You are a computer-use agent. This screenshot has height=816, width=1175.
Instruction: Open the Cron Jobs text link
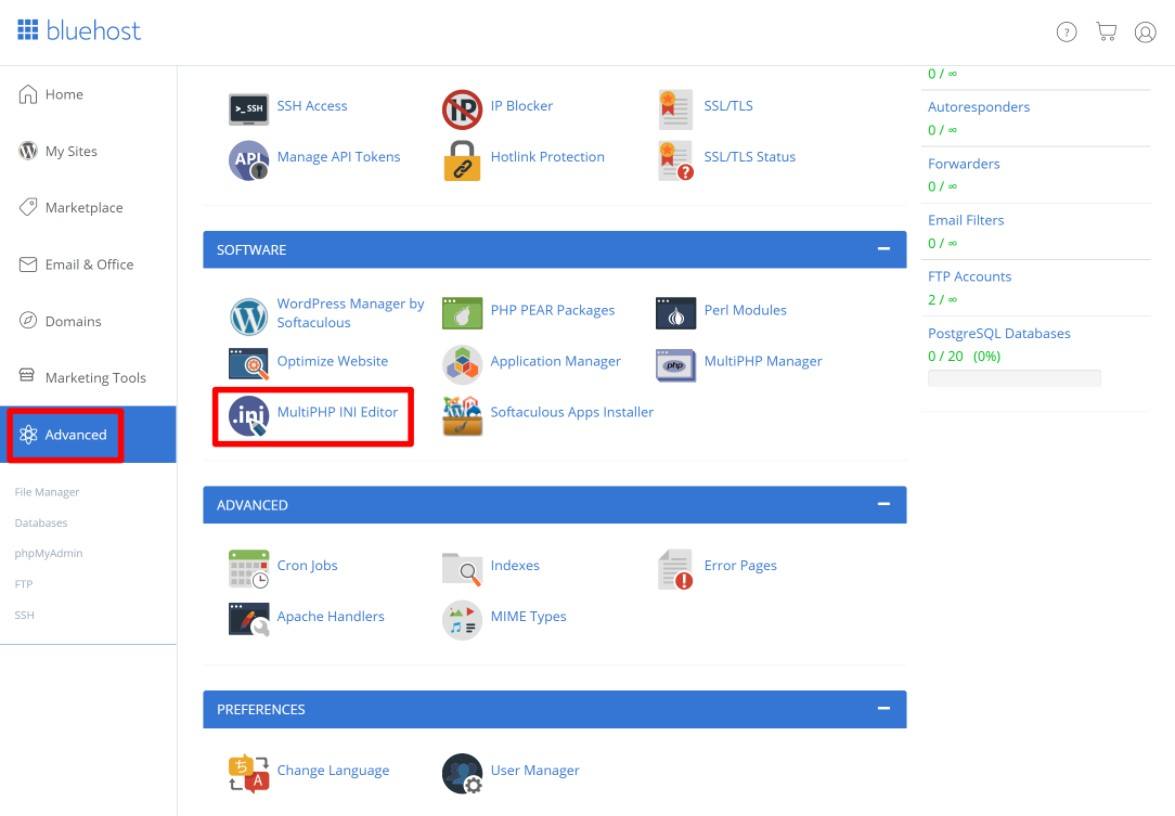tap(307, 566)
